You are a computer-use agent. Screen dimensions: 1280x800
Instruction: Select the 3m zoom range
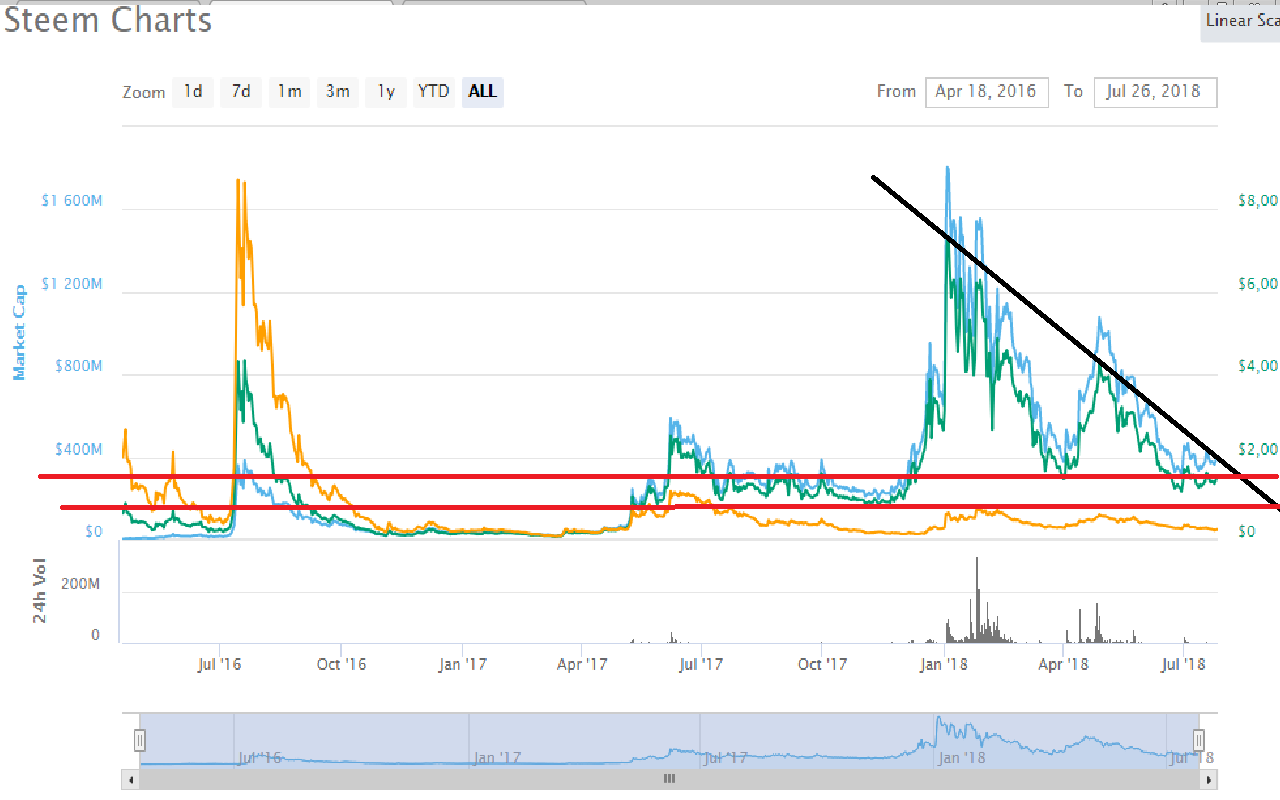337,92
